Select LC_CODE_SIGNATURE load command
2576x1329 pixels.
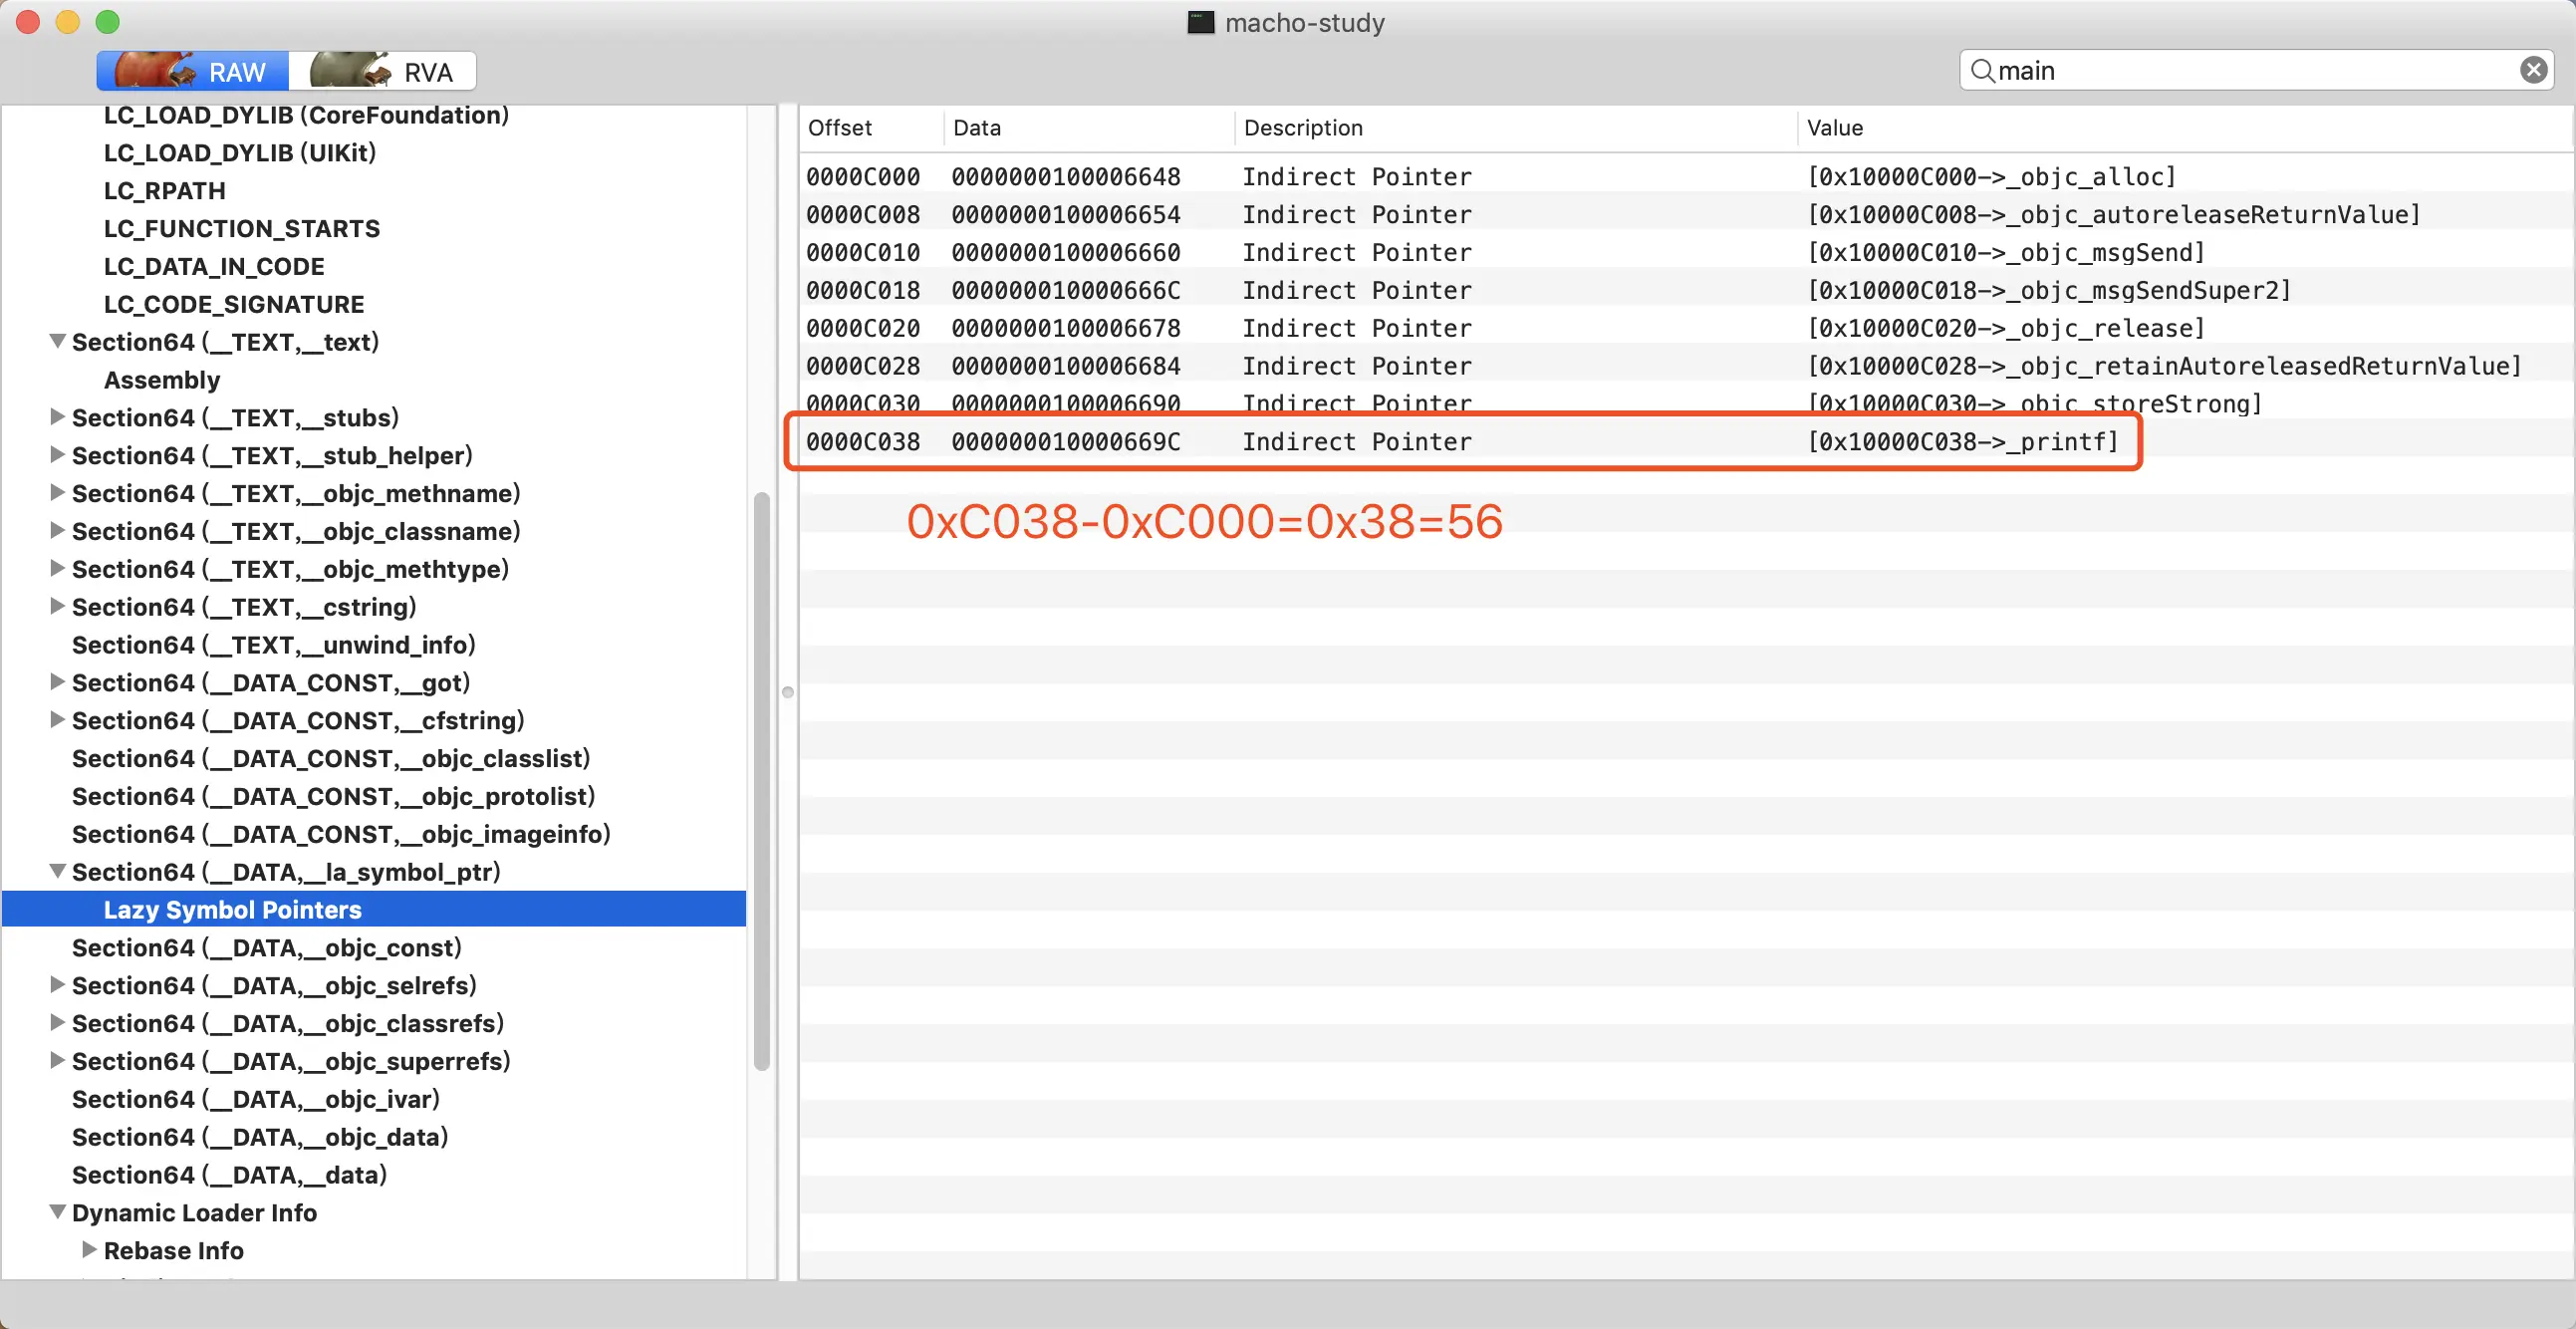click(x=234, y=304)
